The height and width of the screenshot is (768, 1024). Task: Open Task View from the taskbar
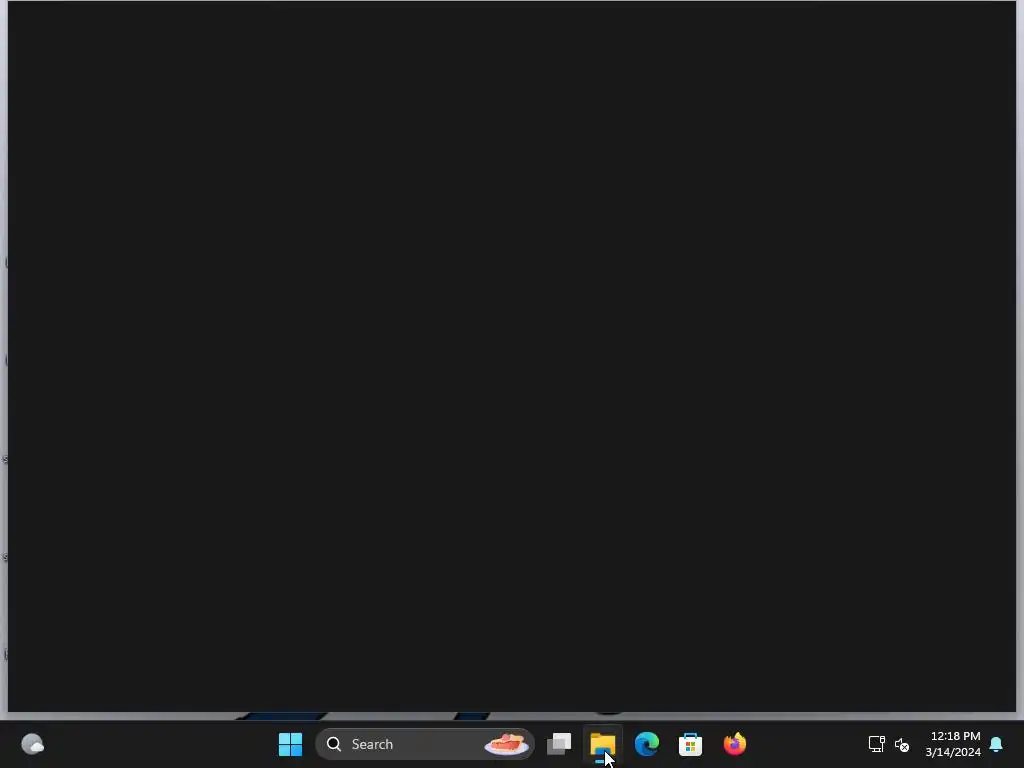click(x=559, y=744)
